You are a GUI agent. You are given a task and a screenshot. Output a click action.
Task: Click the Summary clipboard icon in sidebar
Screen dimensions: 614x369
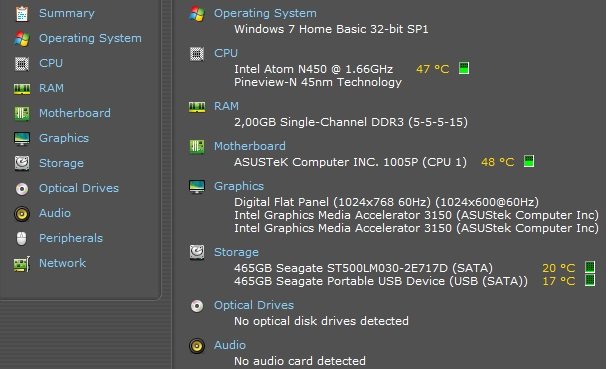coord(22,14)
